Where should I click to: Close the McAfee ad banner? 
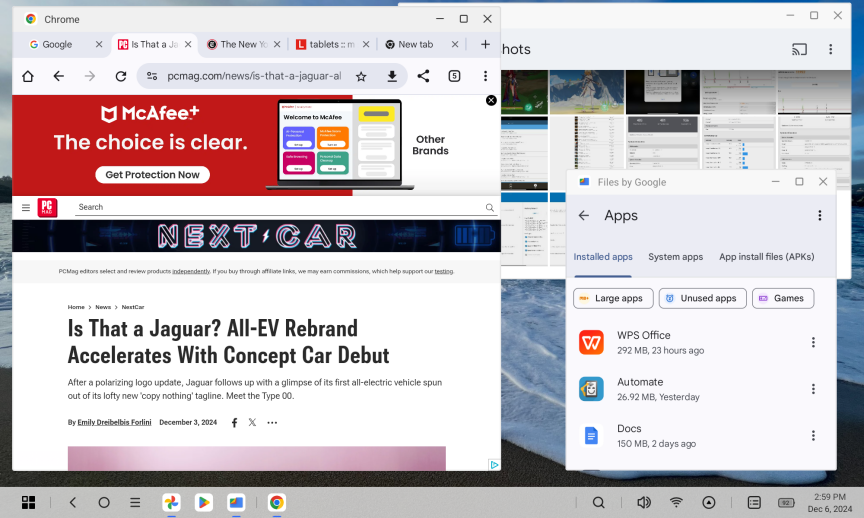(491, 100)
